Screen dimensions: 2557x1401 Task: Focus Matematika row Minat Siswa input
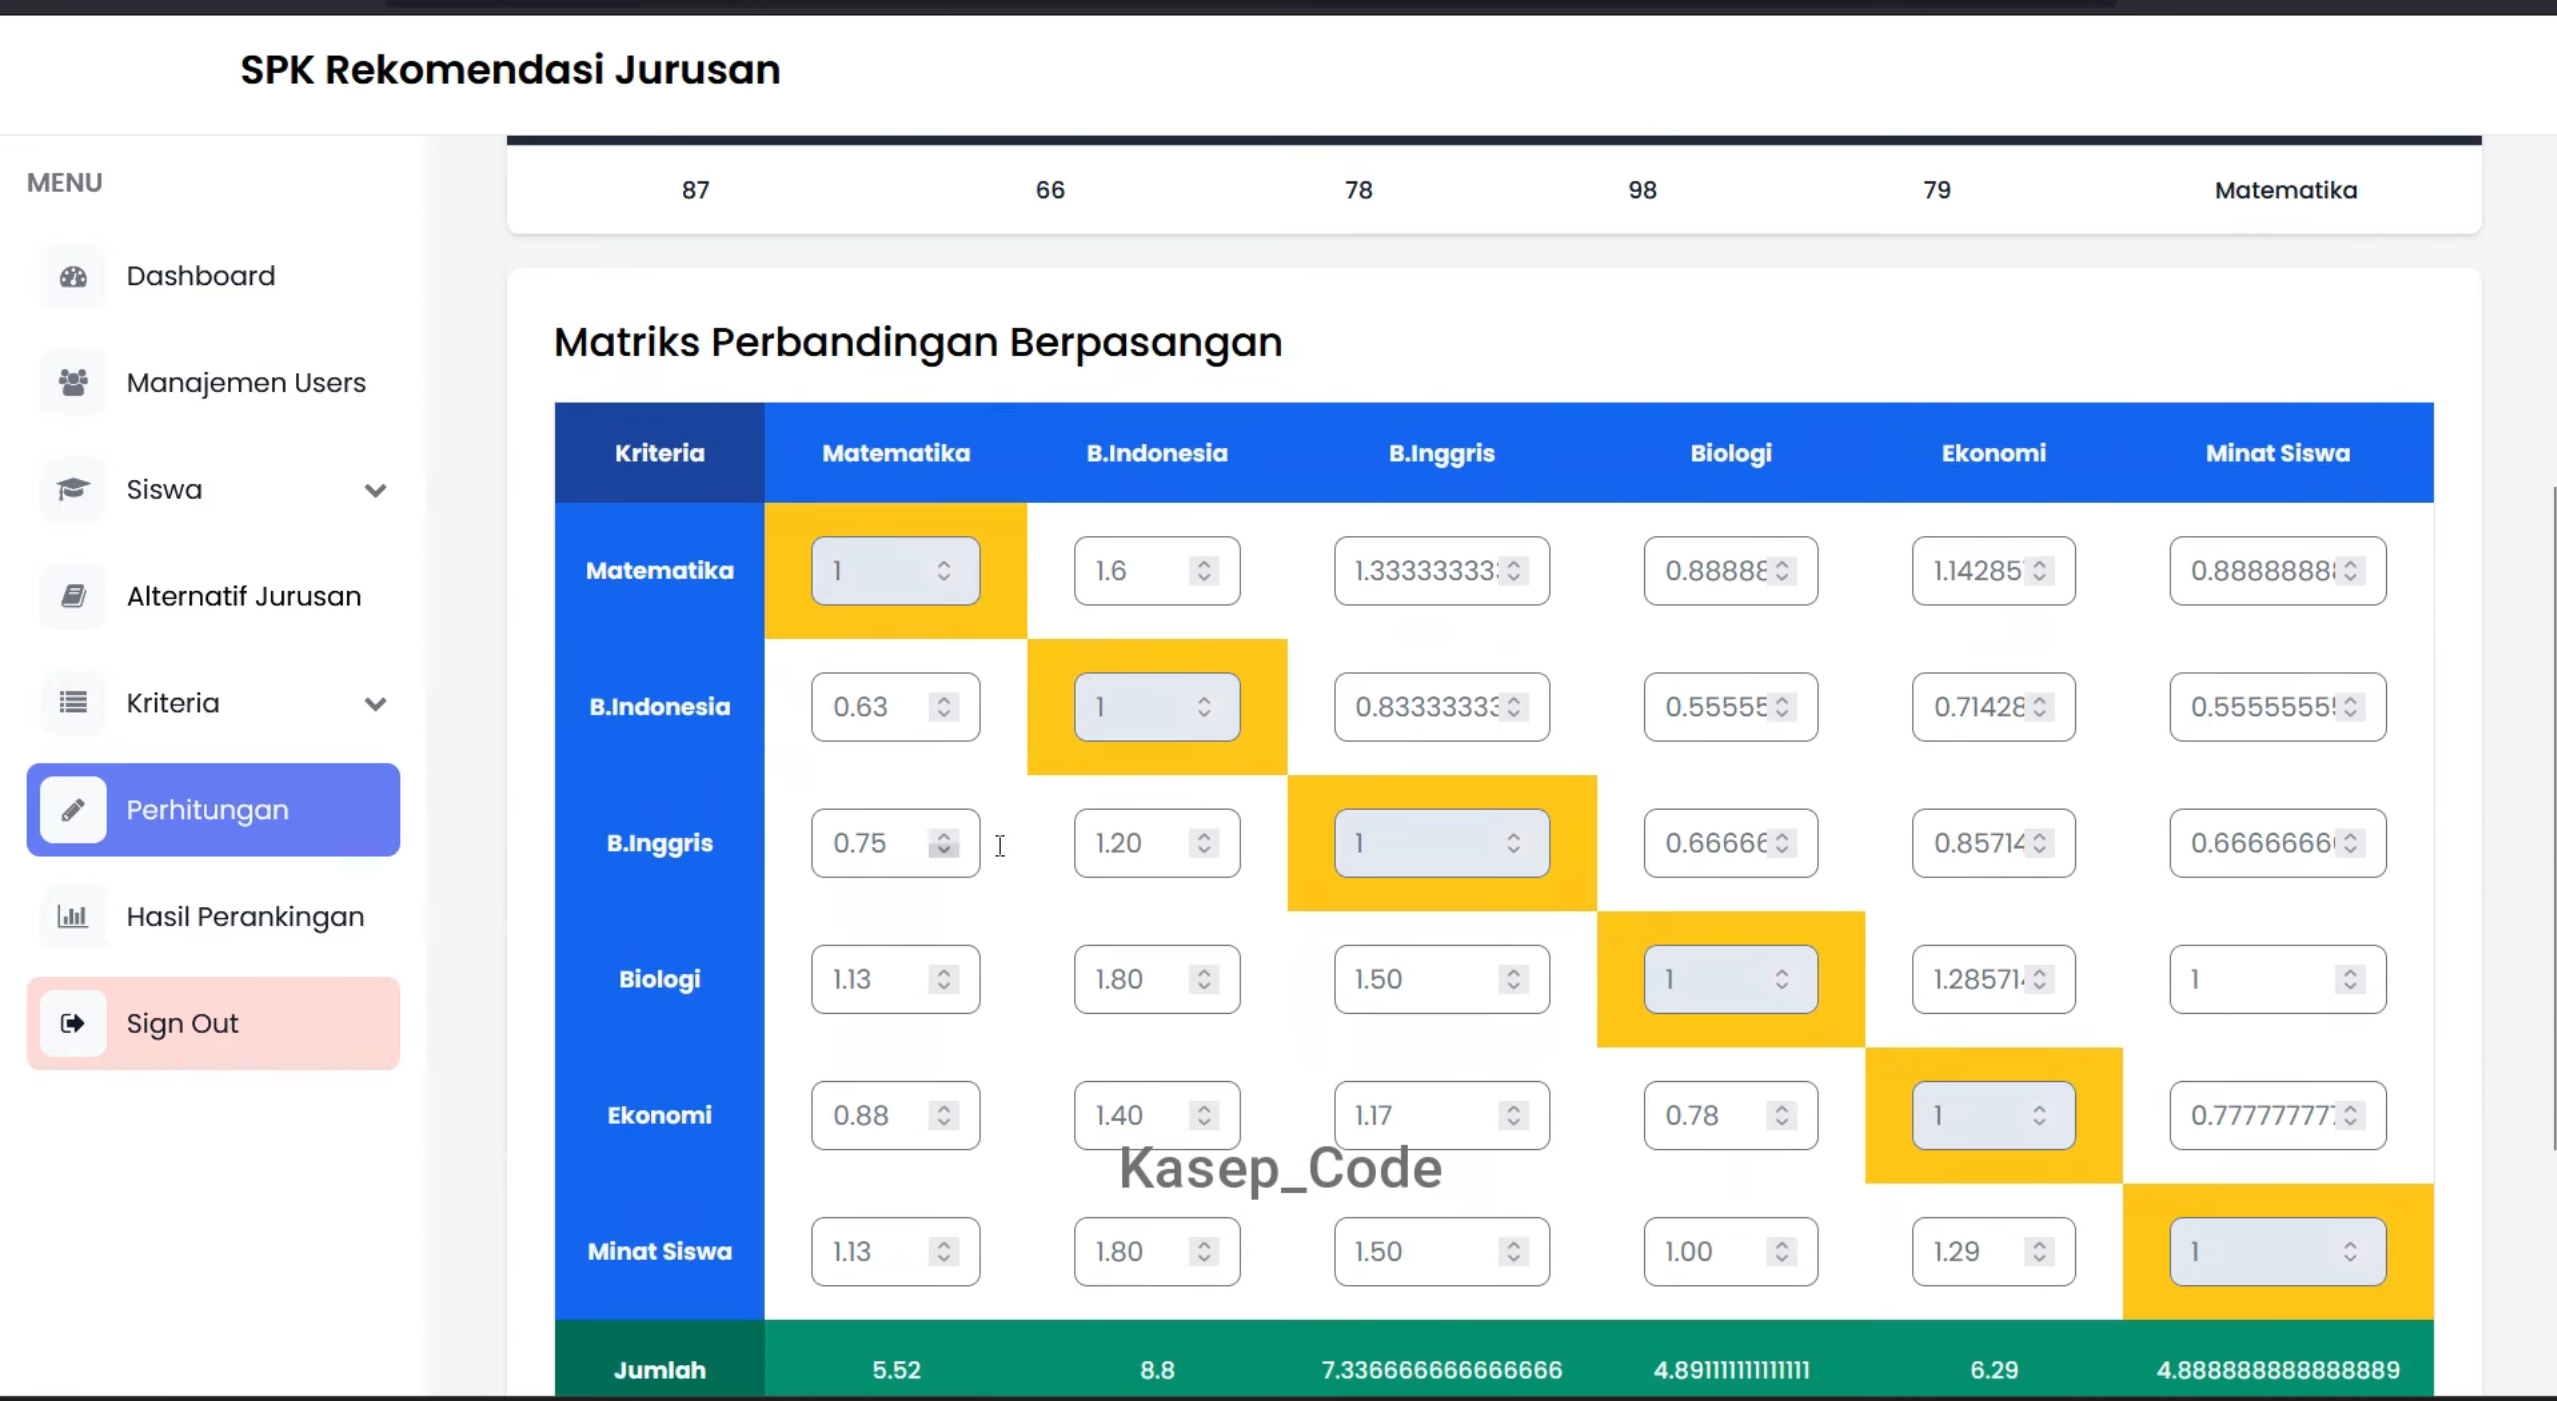[2278, 571]
